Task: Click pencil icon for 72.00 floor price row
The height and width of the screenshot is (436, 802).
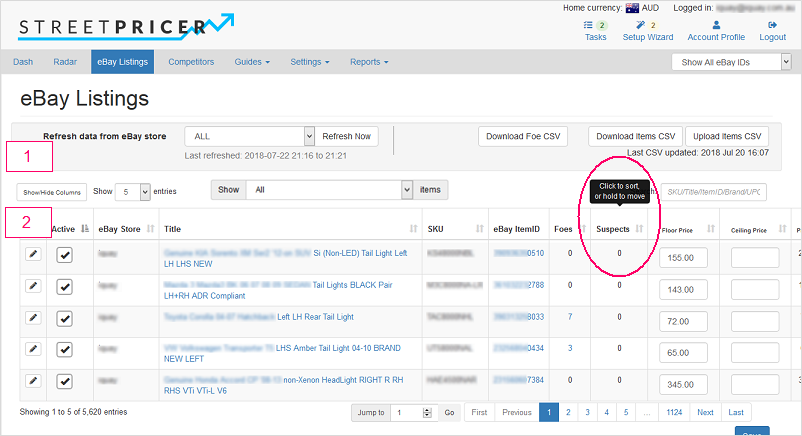Action: tap(33, 318)
